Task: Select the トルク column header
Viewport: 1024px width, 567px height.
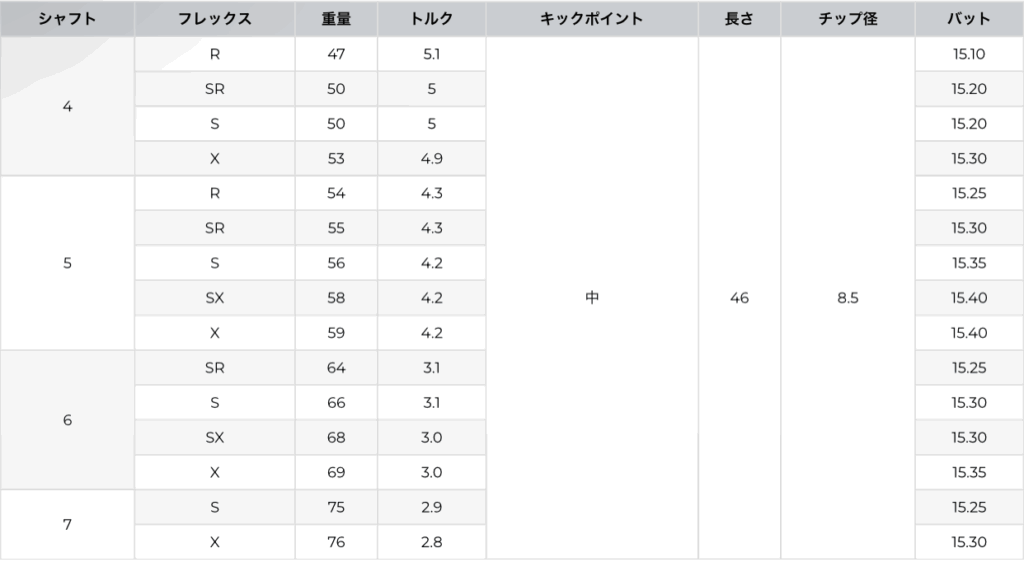Action: [431, 19]
